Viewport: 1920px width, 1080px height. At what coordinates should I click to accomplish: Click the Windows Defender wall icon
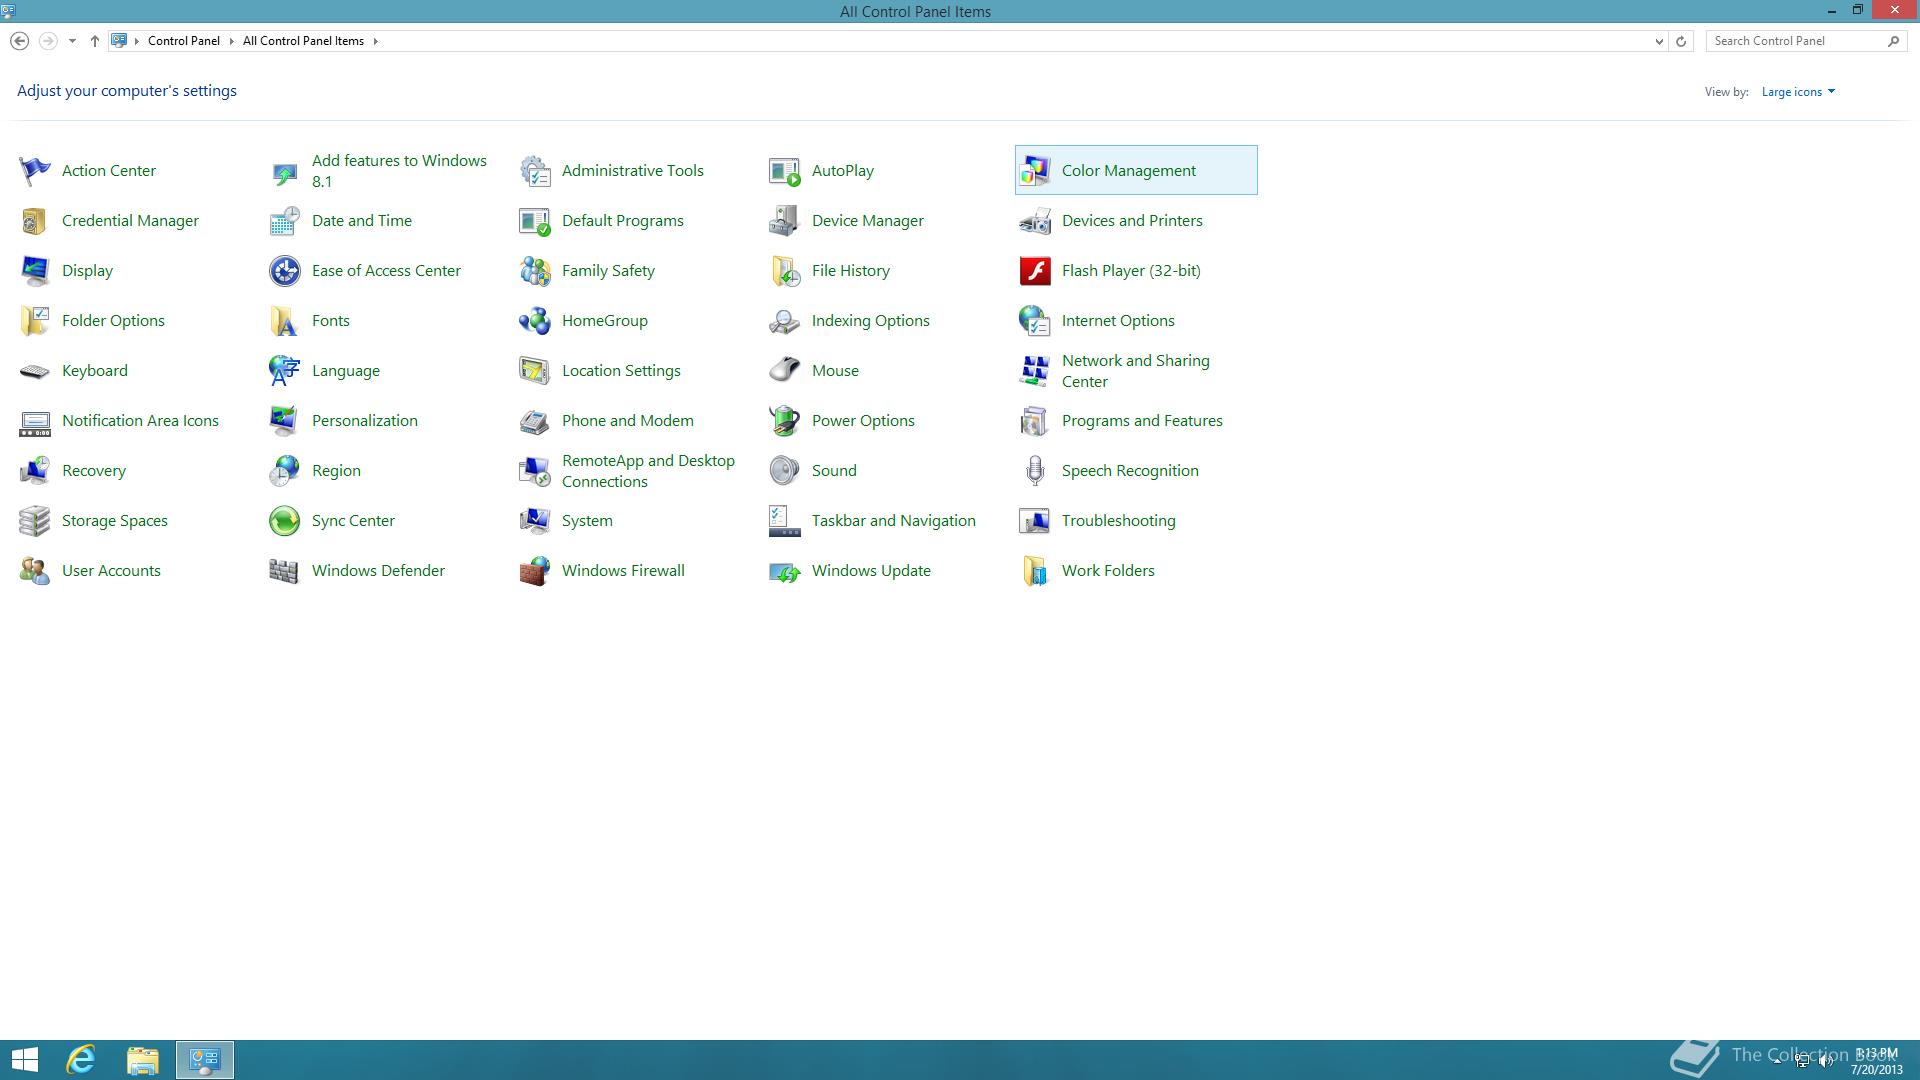point(285,571)
